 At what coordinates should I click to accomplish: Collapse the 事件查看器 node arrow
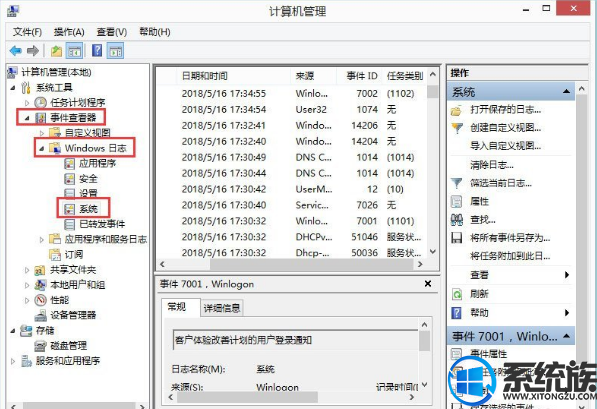(27, 118)
